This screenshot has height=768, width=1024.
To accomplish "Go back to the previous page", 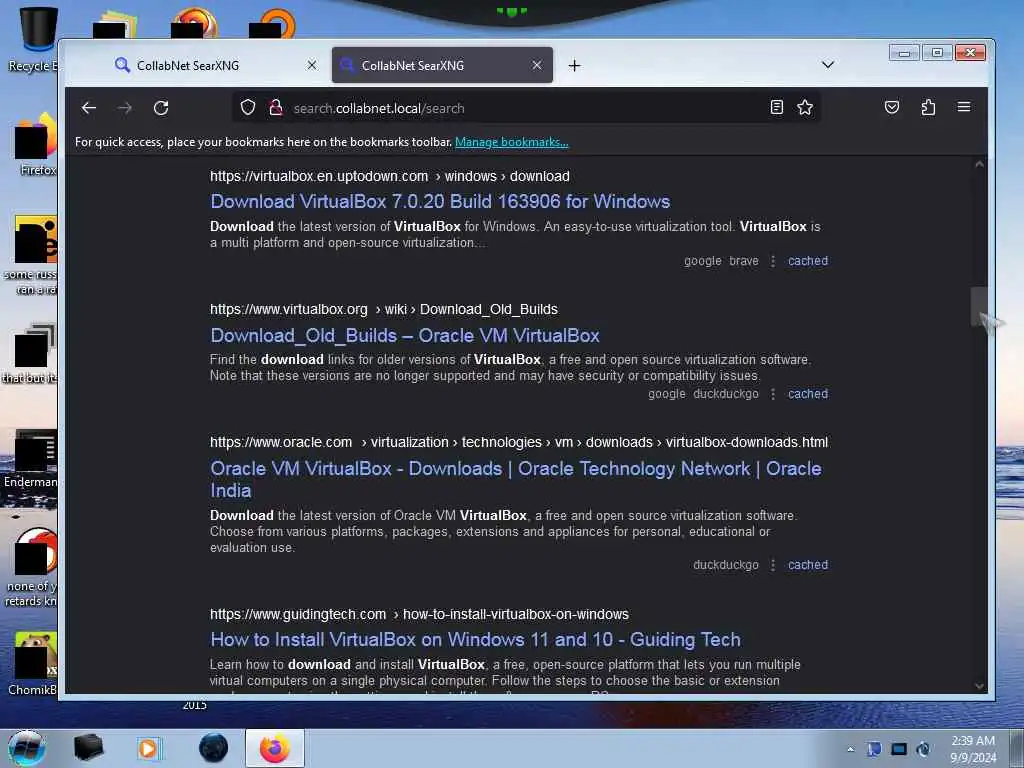I will click(89, 108).
